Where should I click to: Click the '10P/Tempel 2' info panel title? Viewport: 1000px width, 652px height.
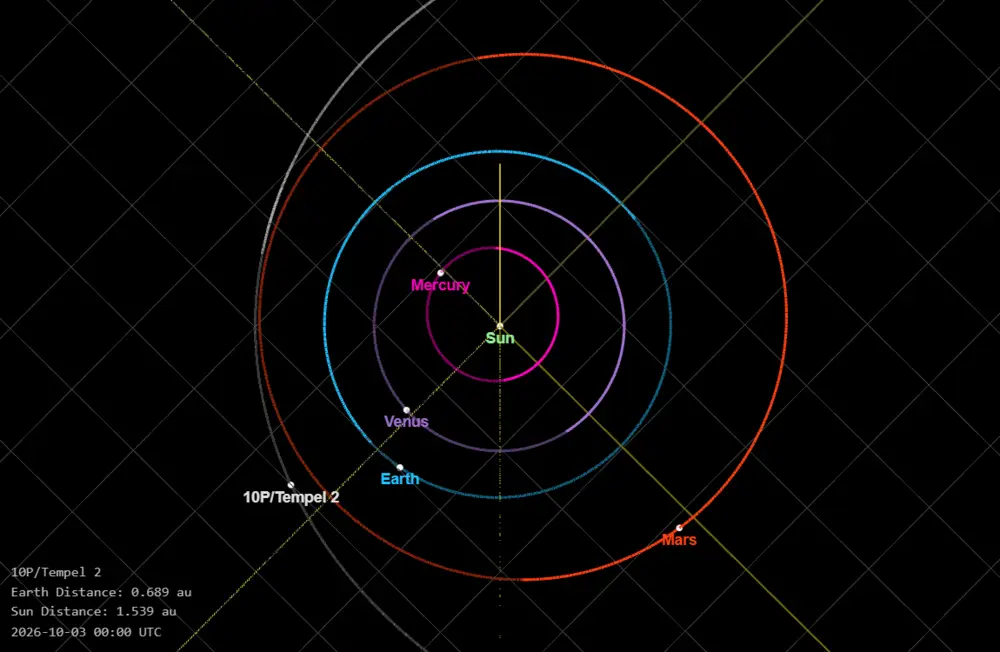(55, 572)
